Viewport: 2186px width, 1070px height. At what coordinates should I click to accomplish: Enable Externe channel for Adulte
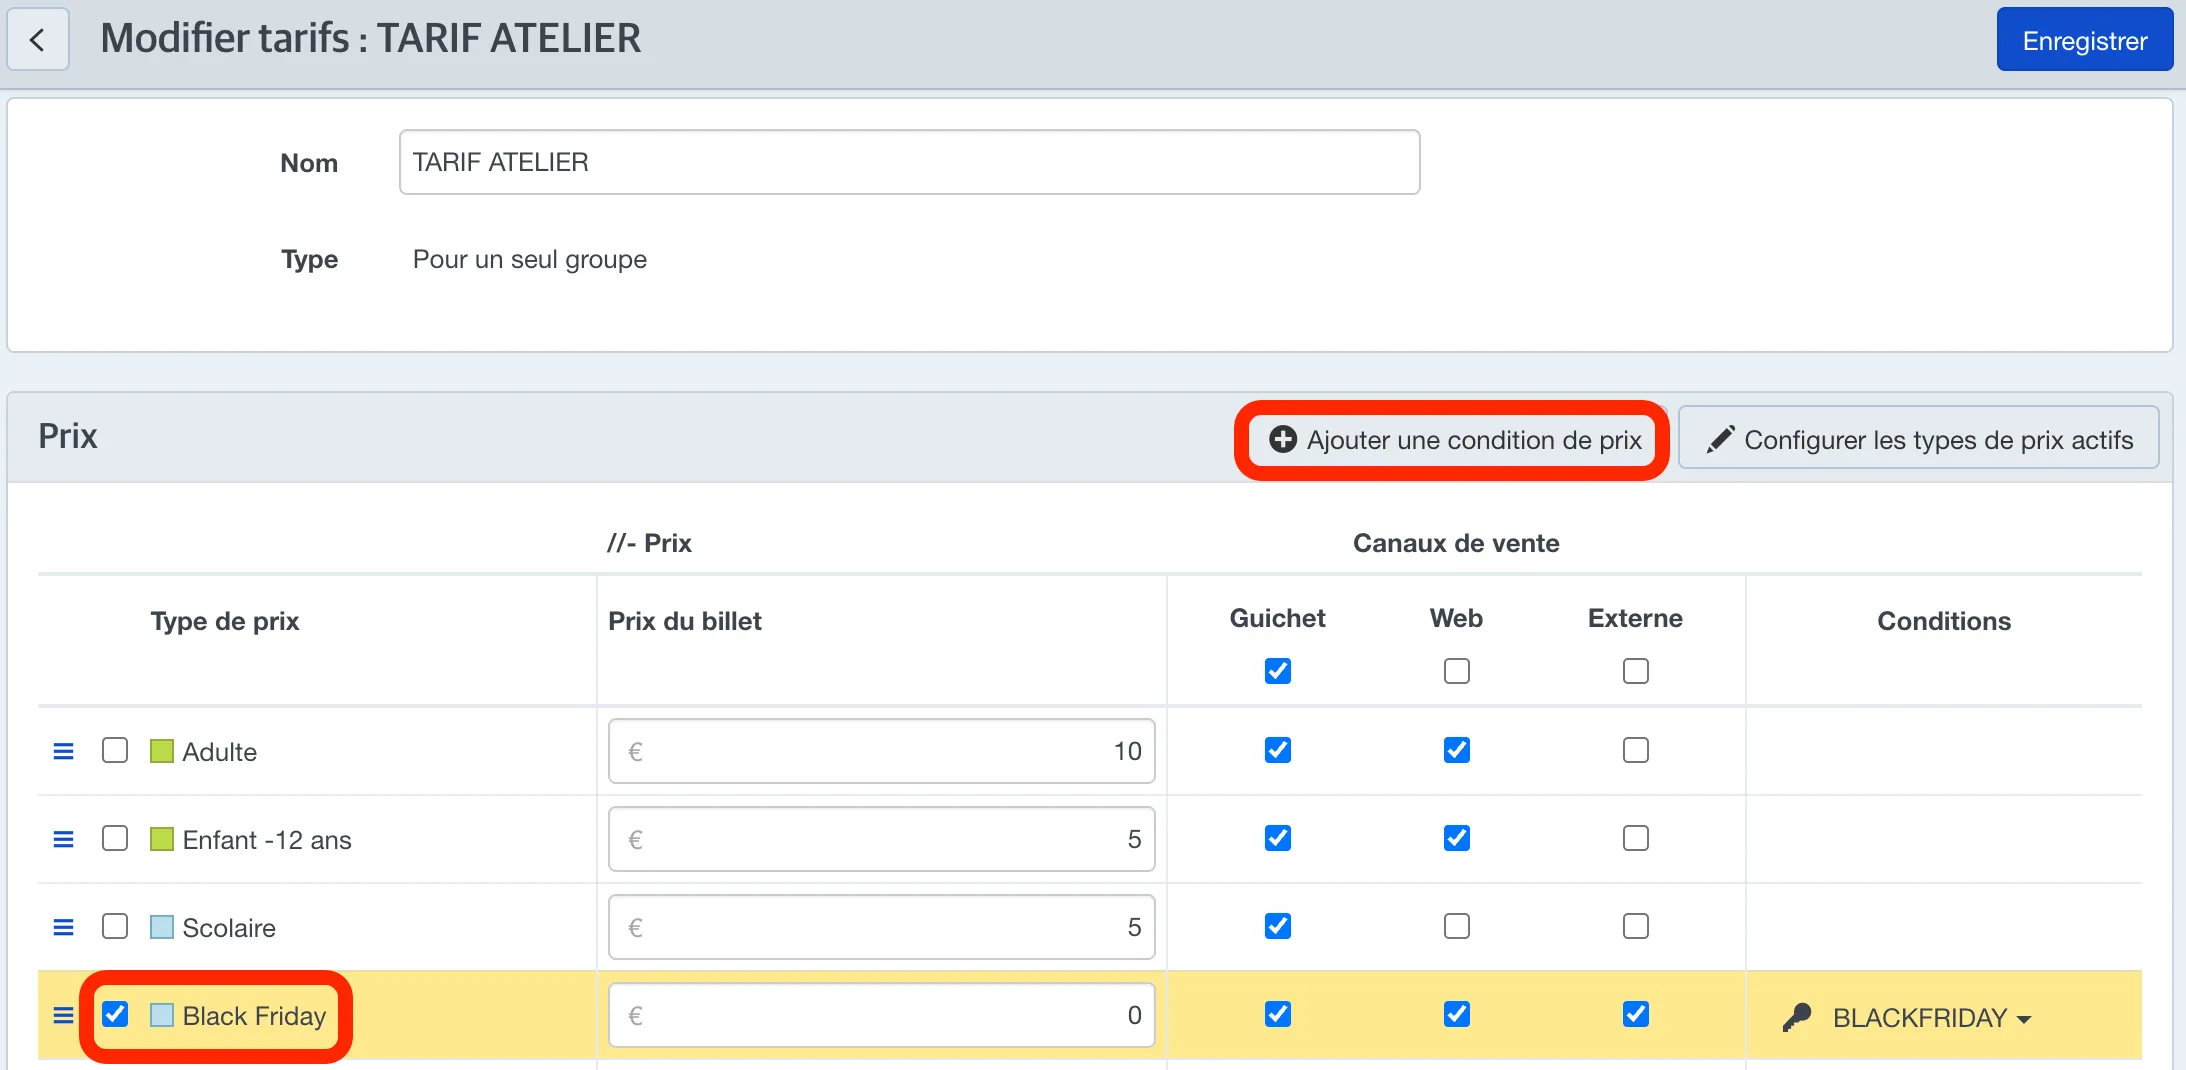click(1636, 750)
